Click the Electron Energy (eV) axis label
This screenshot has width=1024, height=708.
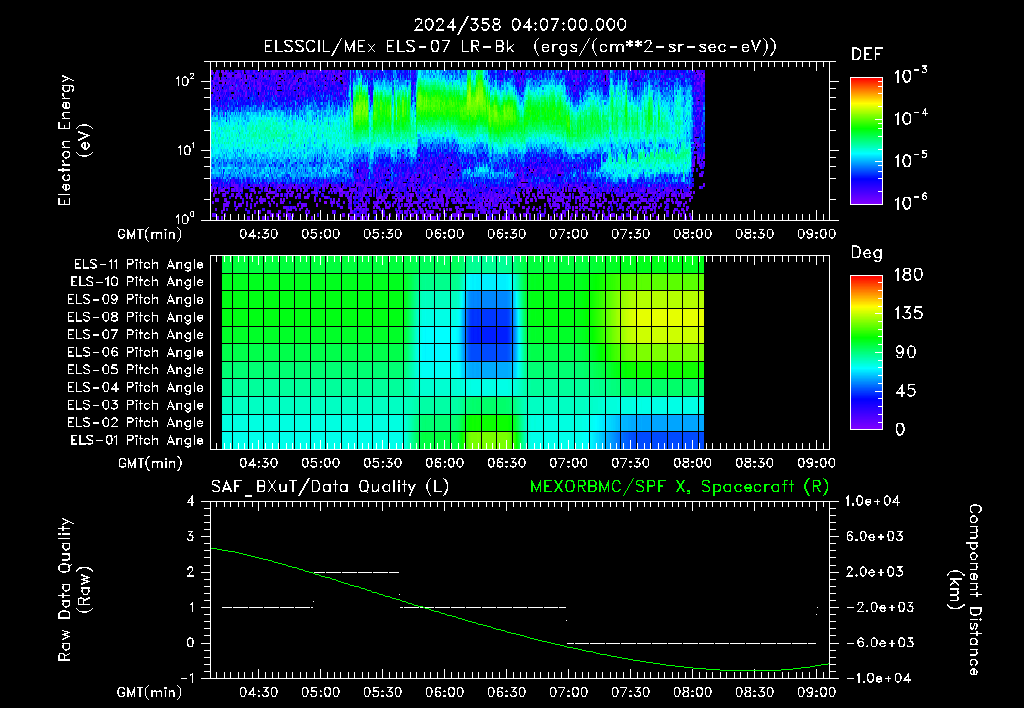tap(74, 140)
